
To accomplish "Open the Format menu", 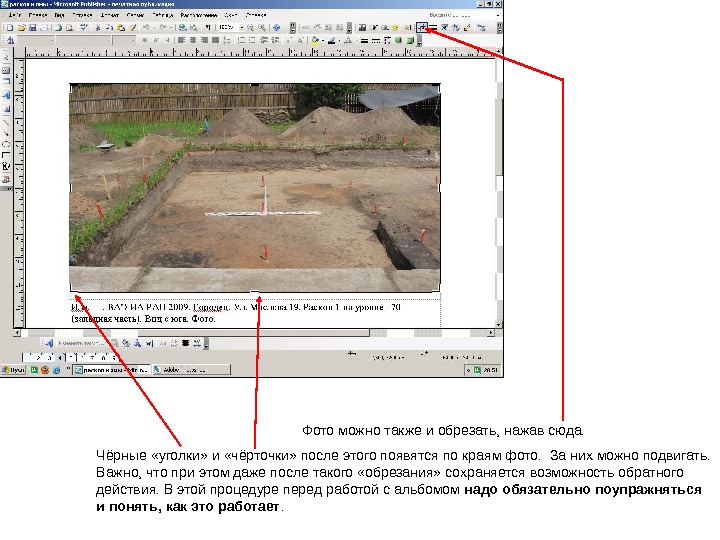I will [x=110, y=15].
